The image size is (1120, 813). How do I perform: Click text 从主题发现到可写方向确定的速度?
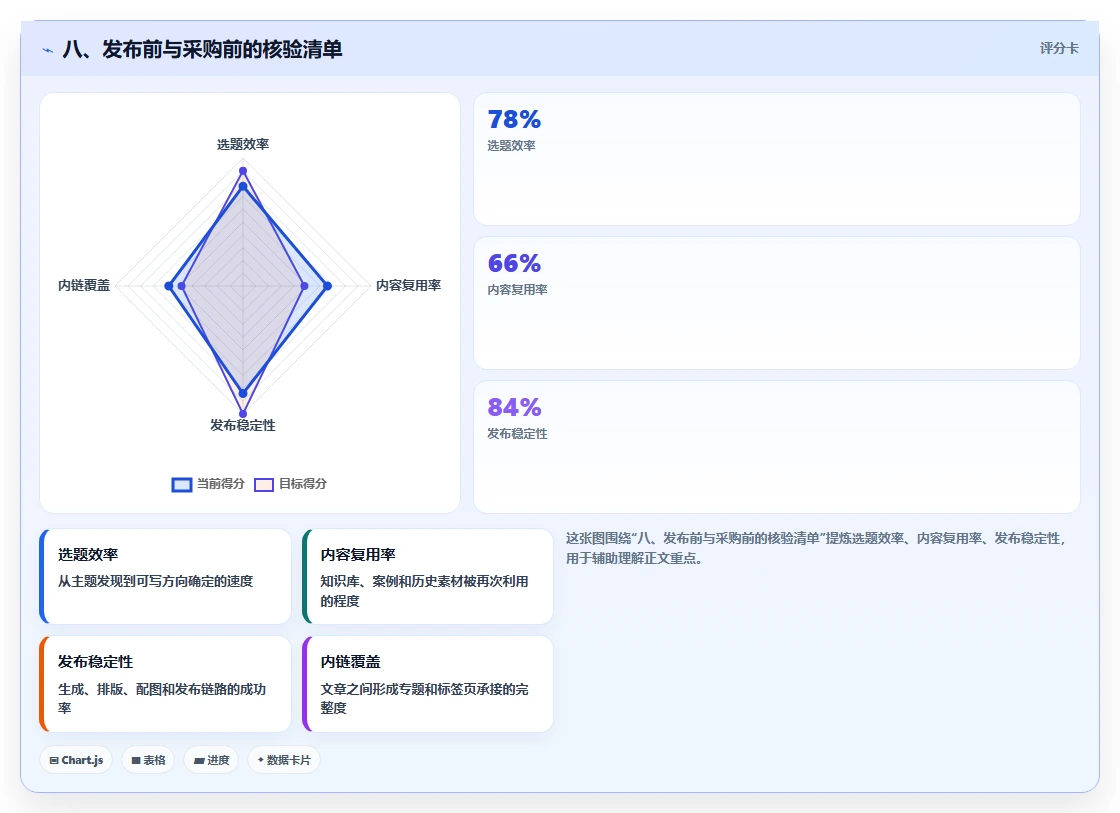156,581
